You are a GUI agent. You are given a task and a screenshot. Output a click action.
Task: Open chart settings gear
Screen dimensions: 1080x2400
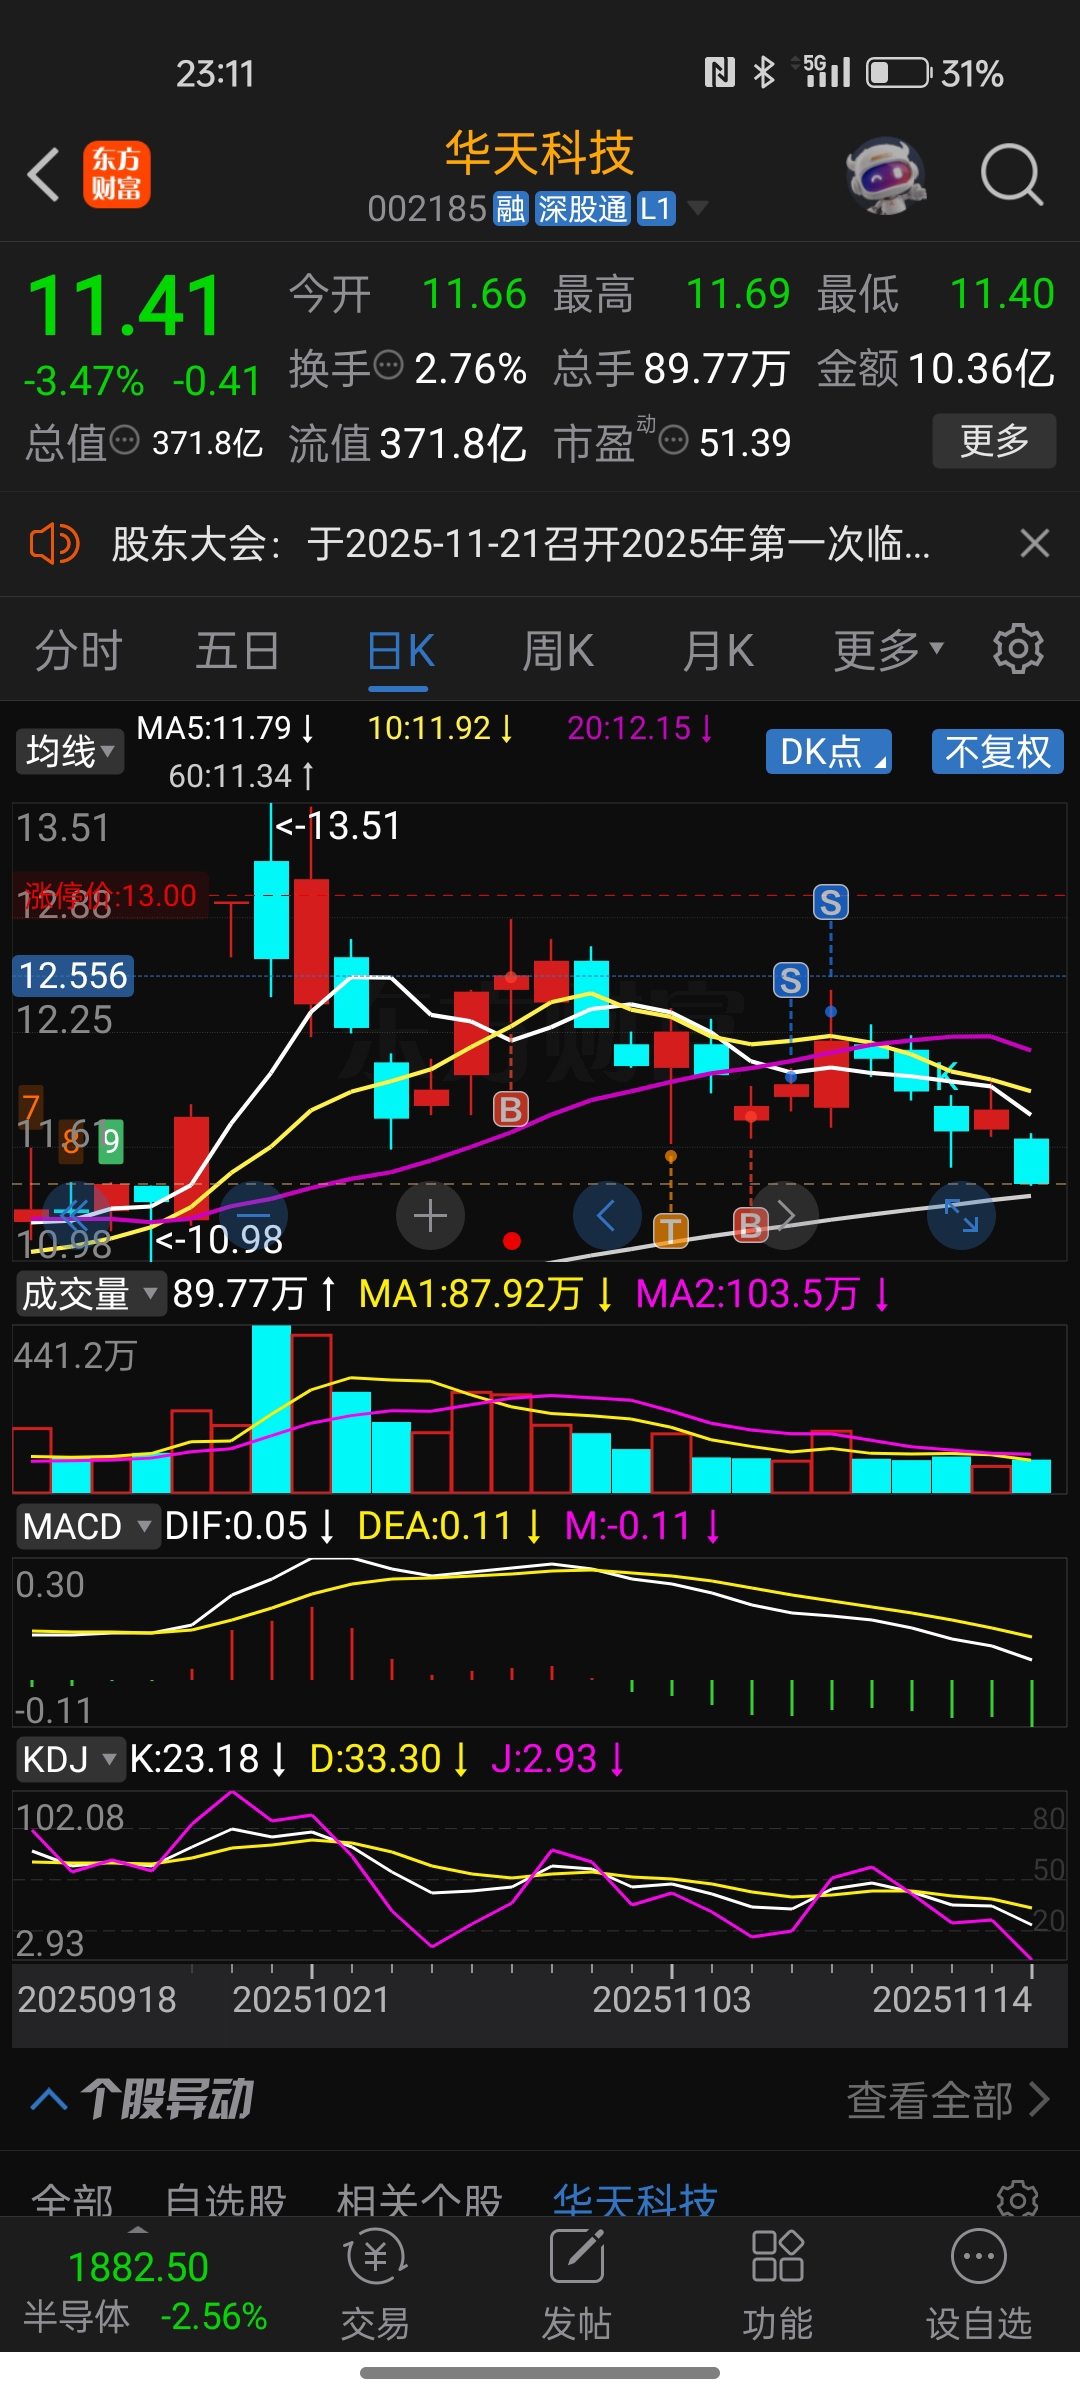click(x=1018, y=649)
